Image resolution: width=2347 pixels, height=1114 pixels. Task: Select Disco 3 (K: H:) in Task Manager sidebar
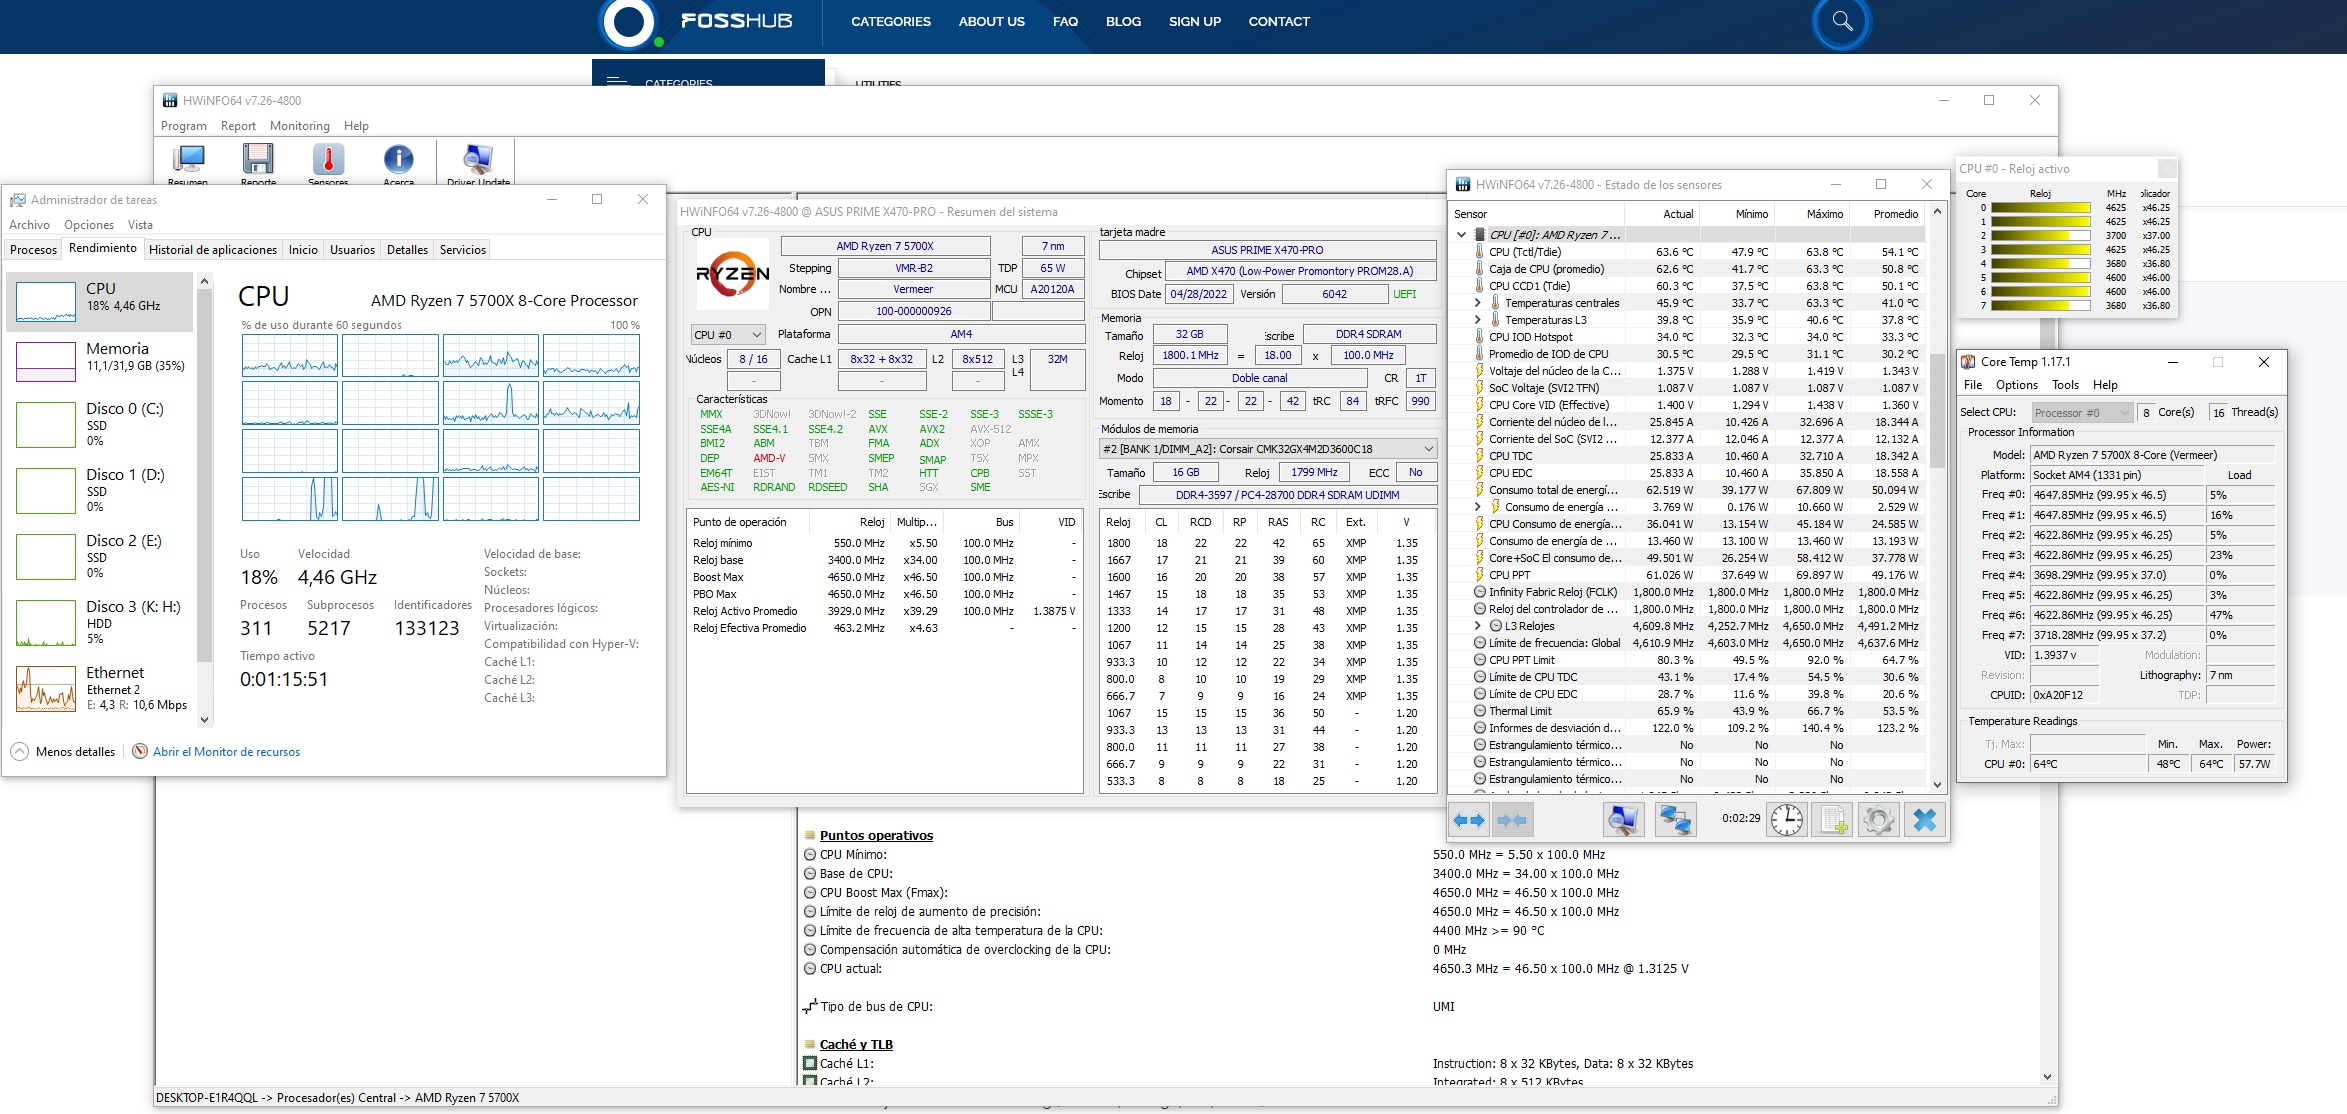[100, 622]
